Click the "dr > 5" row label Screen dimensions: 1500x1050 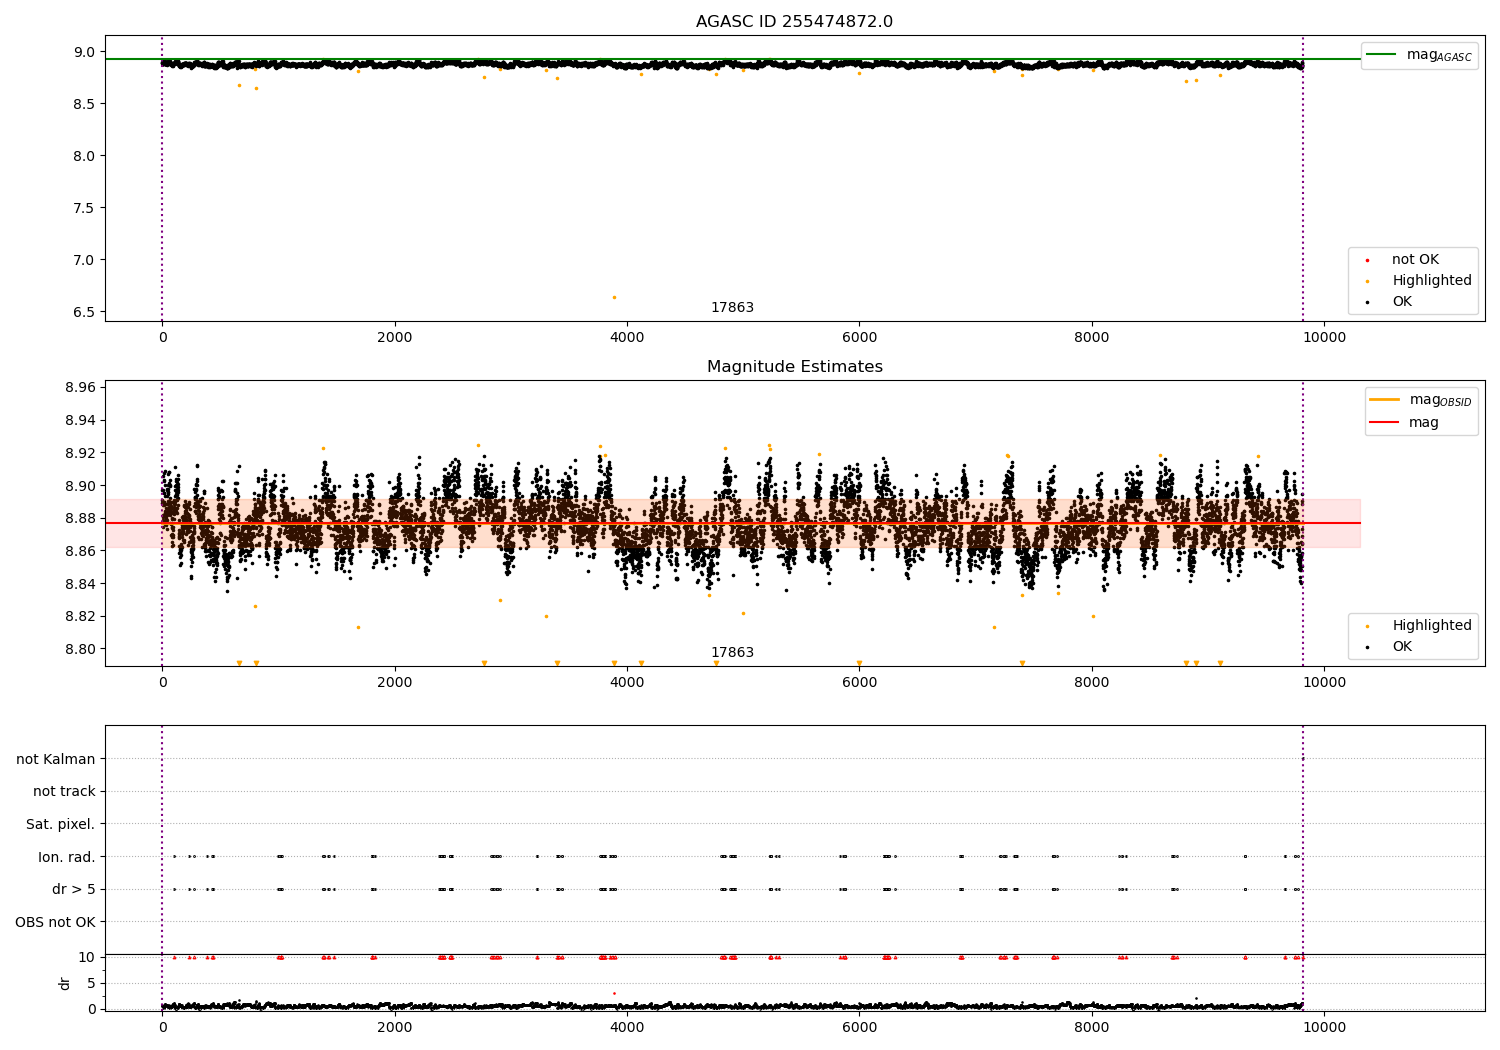[x=74, y=889]
